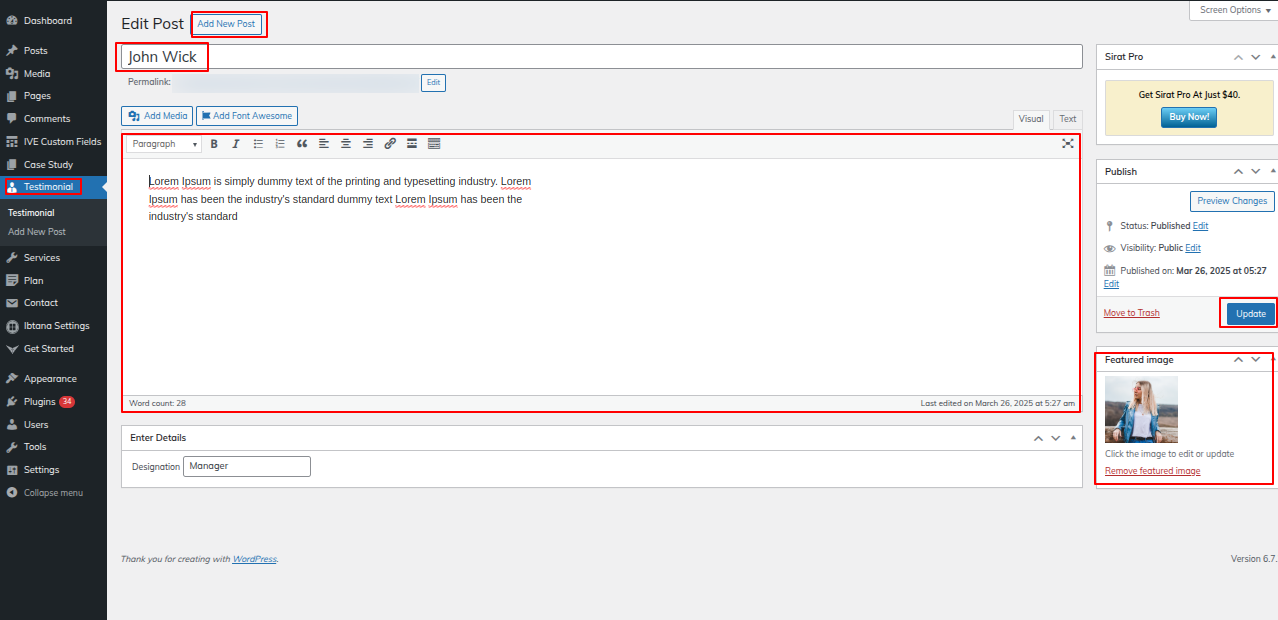Click the featured image thumbnail
Screen dimensions: 1278x620
pos(1141,409)
